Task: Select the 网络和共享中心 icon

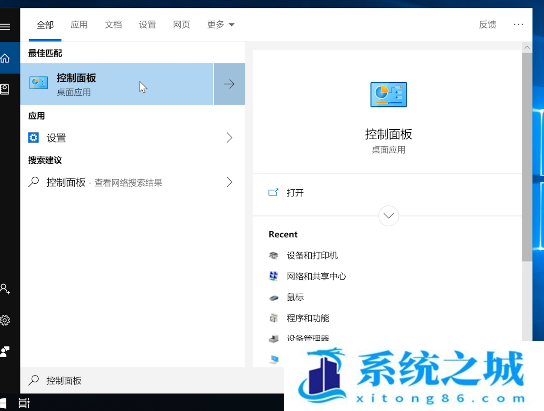Action: (273, 276)
